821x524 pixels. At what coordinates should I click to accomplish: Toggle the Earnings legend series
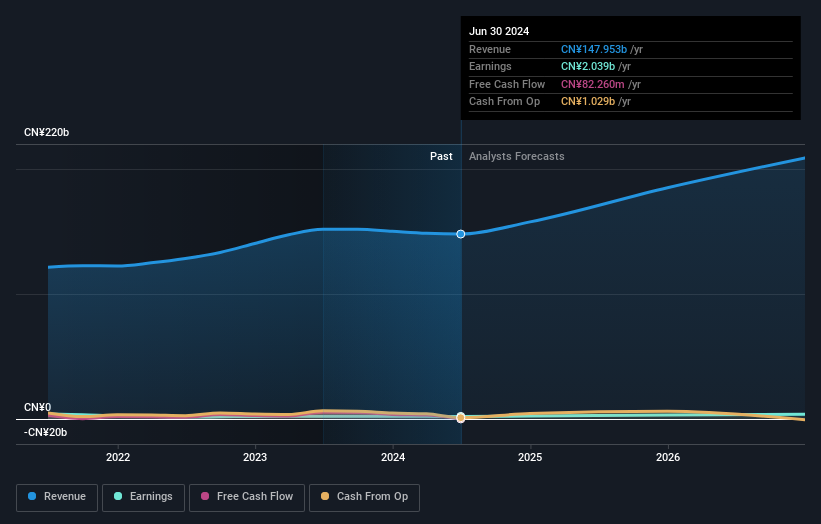143,497
